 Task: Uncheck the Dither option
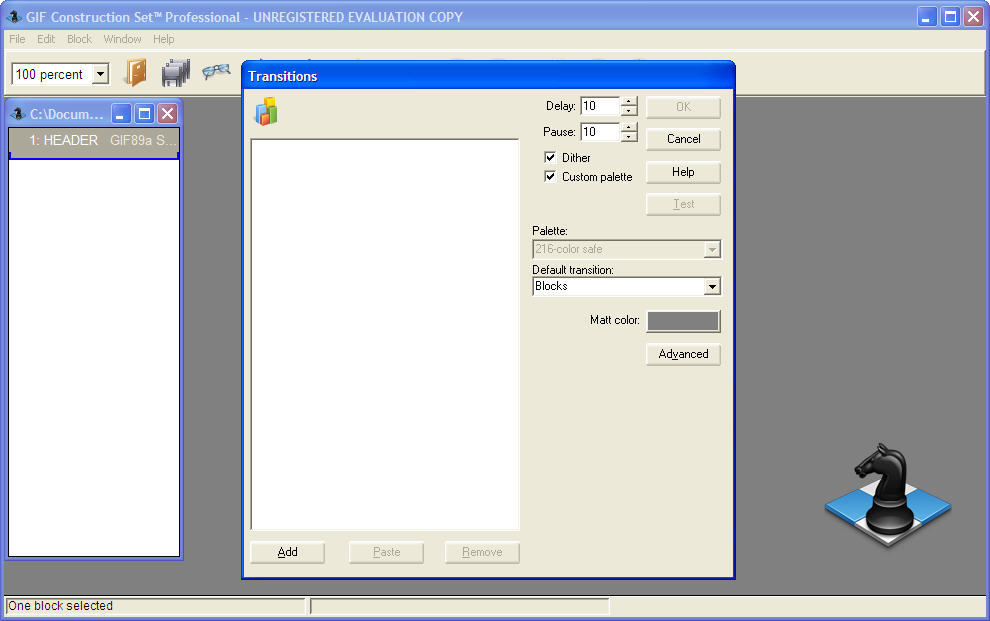click(x=549, y=157)
